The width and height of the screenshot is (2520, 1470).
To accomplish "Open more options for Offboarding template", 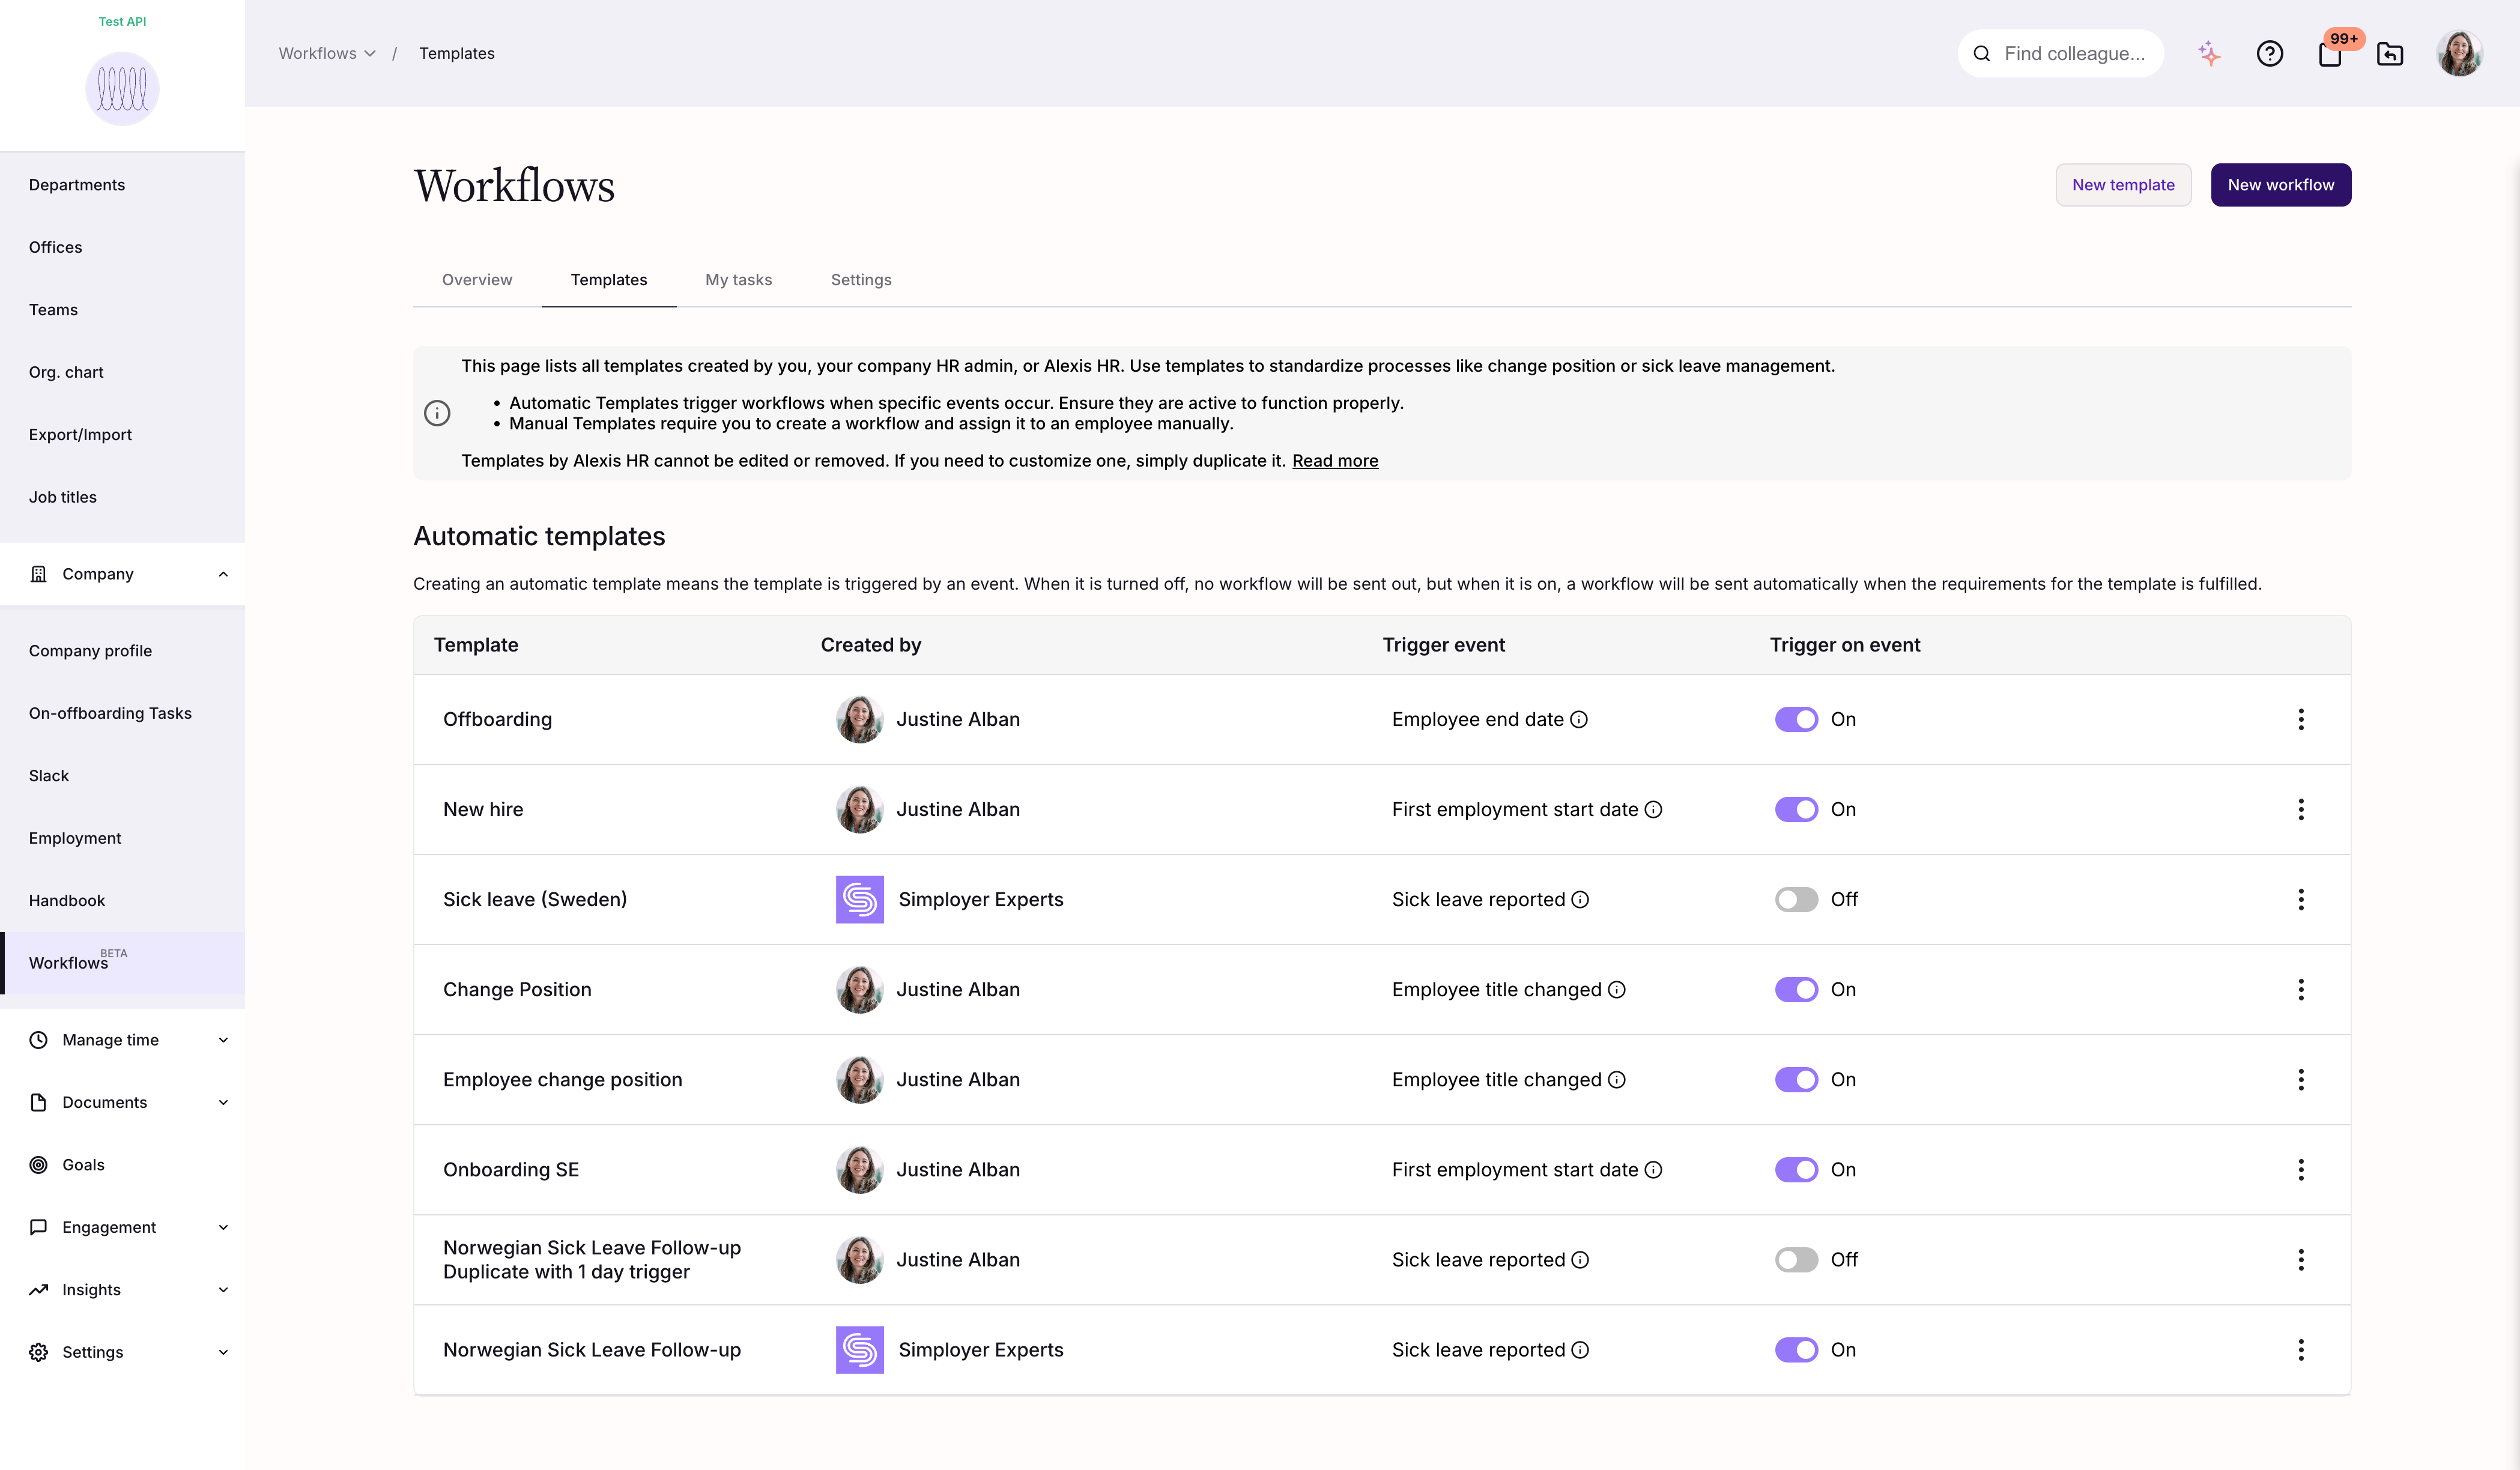I will tap(2301, 719).
